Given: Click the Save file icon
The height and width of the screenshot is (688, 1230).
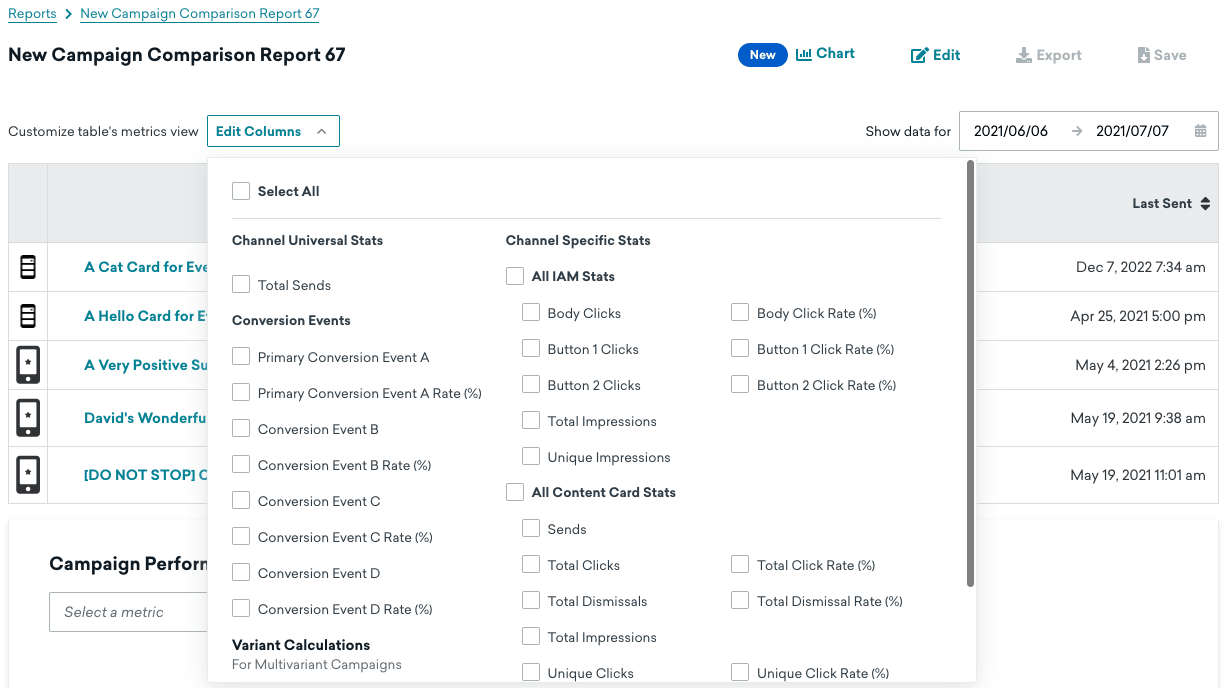Looking at the screenshot, I should pos(1143,56).
